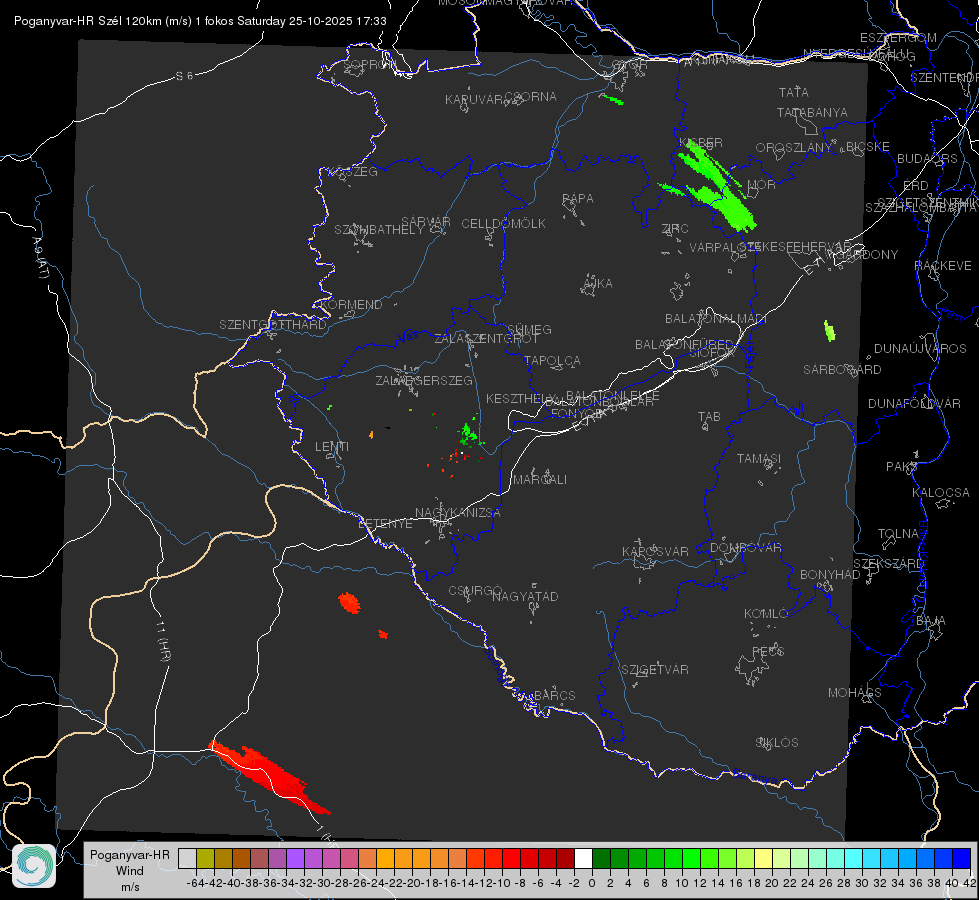Click the CSURGÓ city label
The height and width of the screenshot is (900, 979).
coord(475,591)
